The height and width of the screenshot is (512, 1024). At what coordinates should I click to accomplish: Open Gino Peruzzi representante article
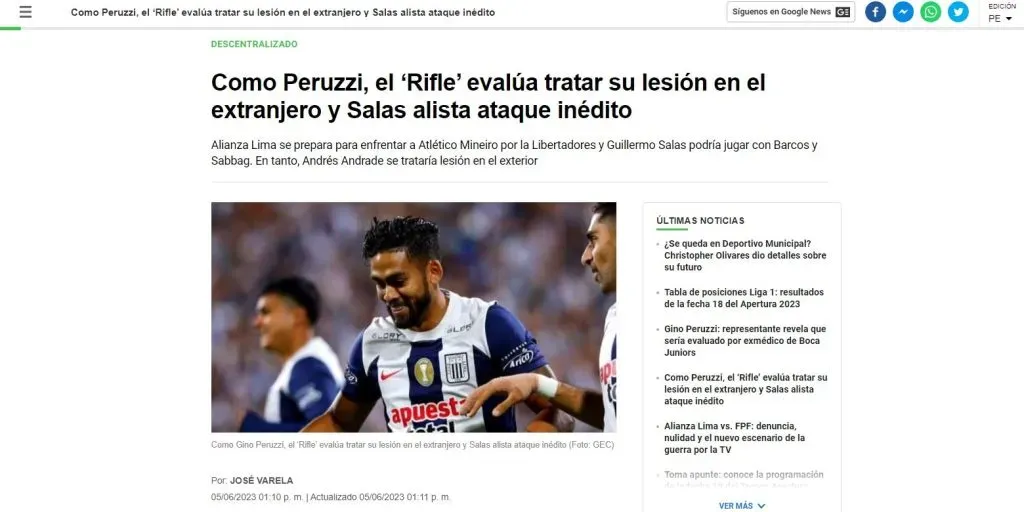[x=745, y=341]
